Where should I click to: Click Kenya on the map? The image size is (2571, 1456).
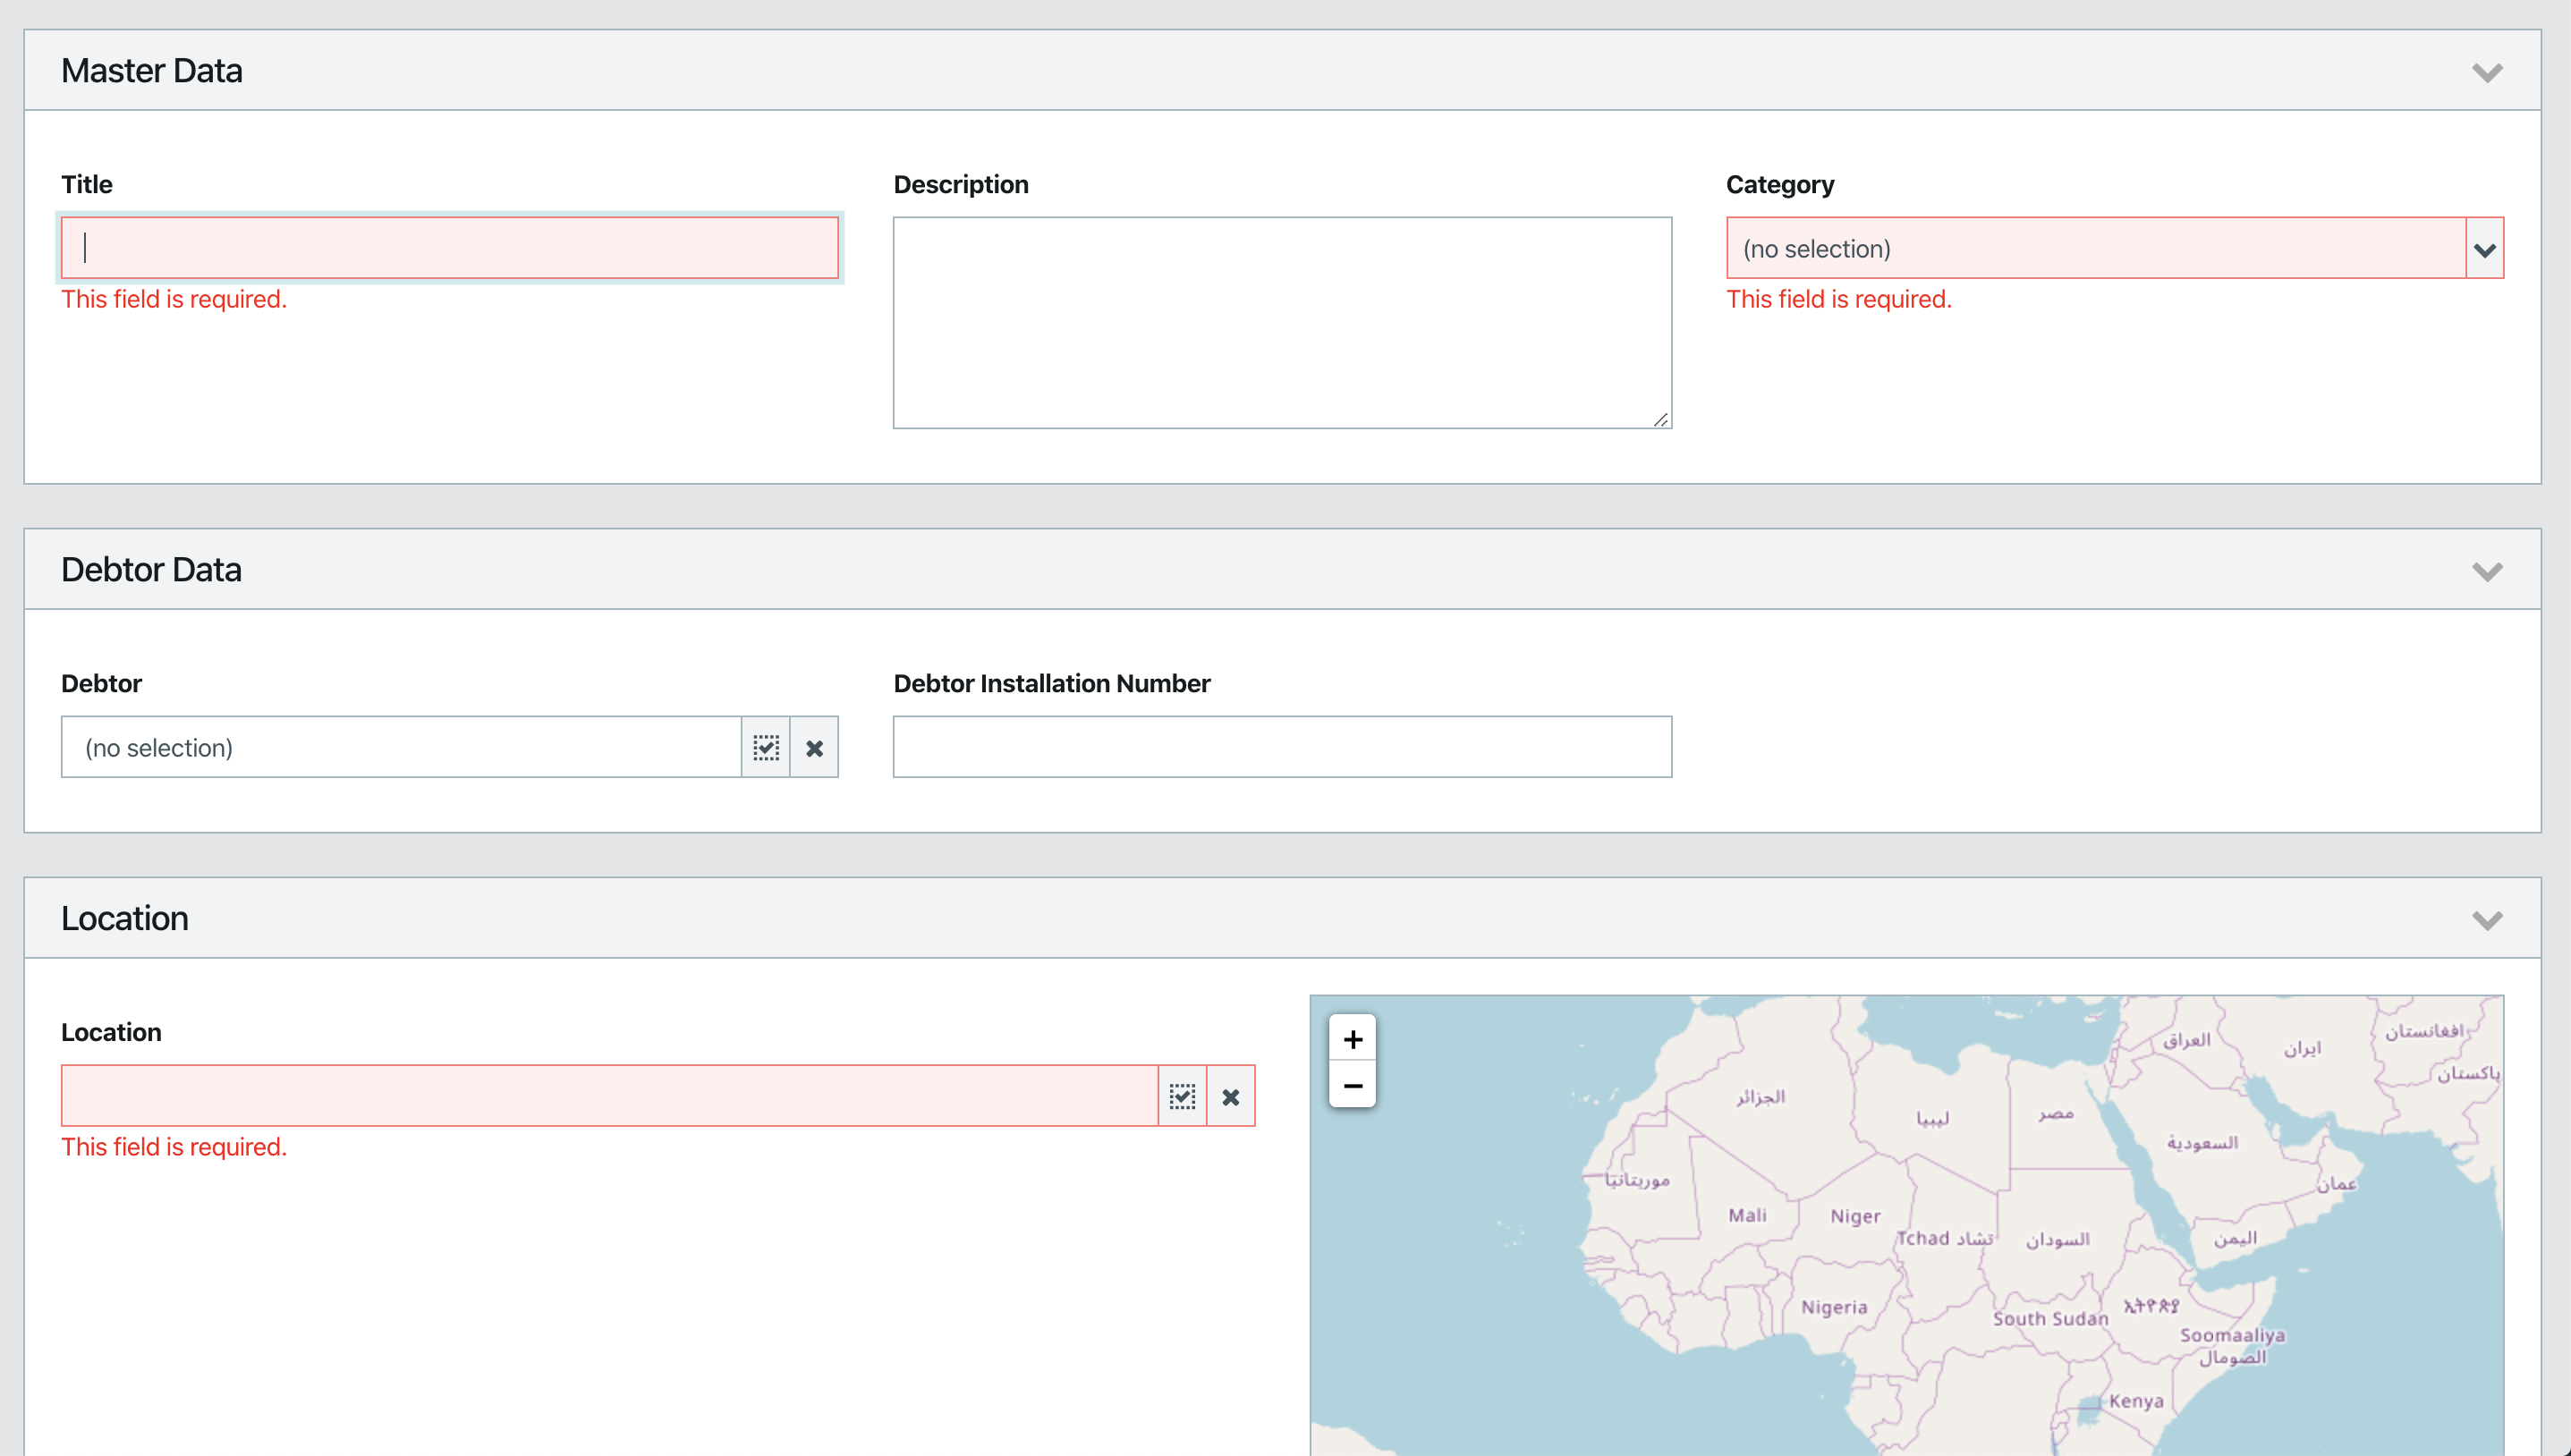(2137, 1401)
